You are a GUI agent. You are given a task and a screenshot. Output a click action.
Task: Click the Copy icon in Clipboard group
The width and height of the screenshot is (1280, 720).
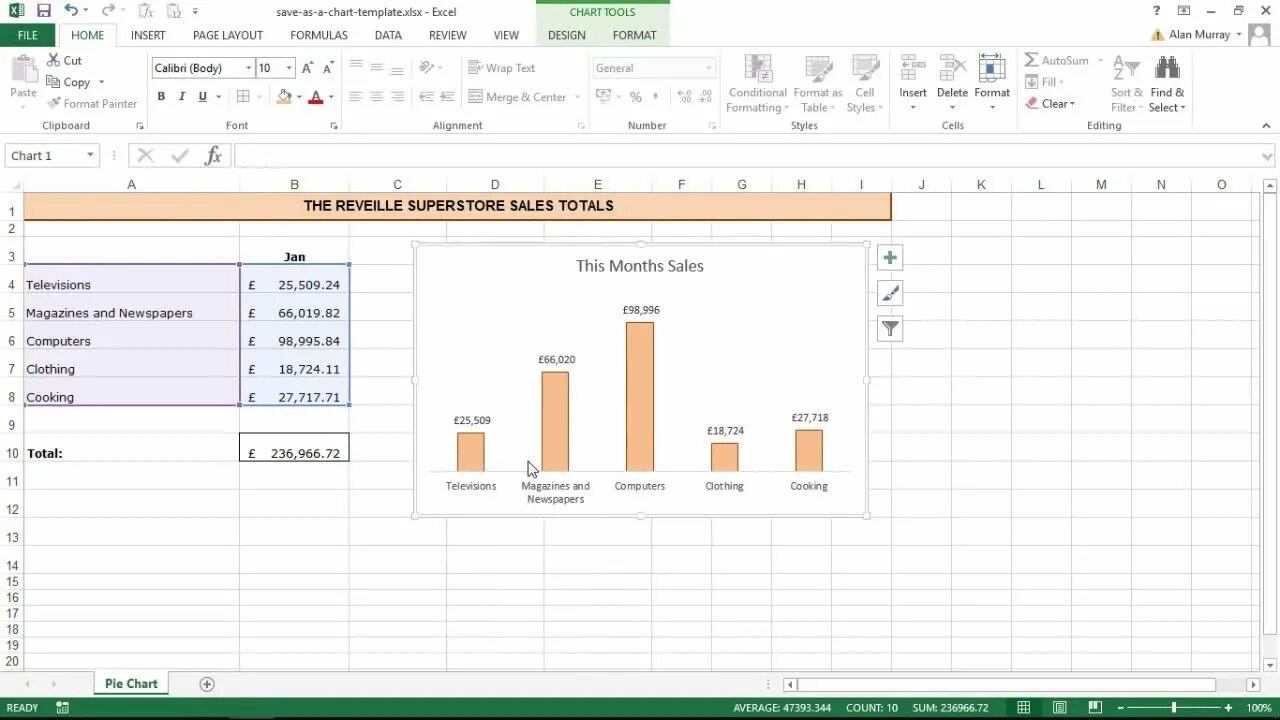52,82
